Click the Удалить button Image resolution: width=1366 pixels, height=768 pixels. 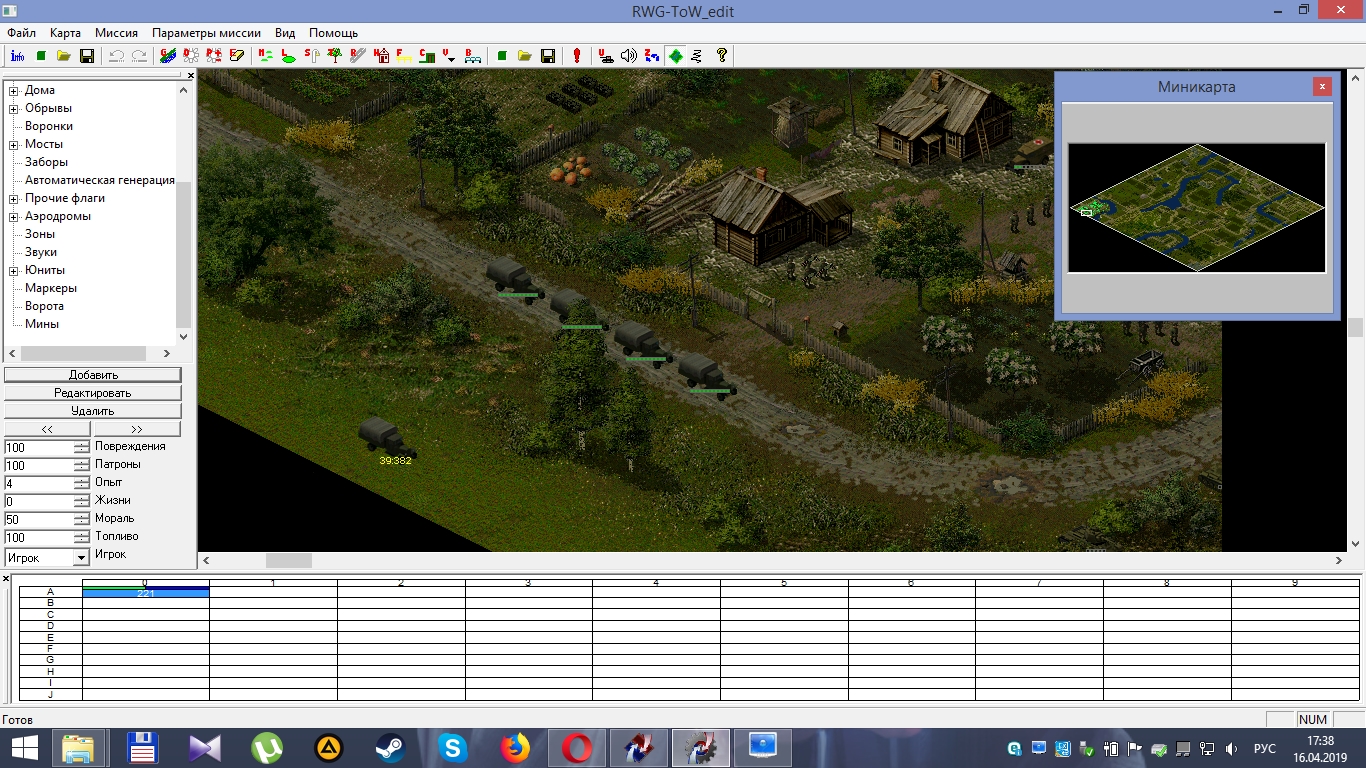(93, 411)
